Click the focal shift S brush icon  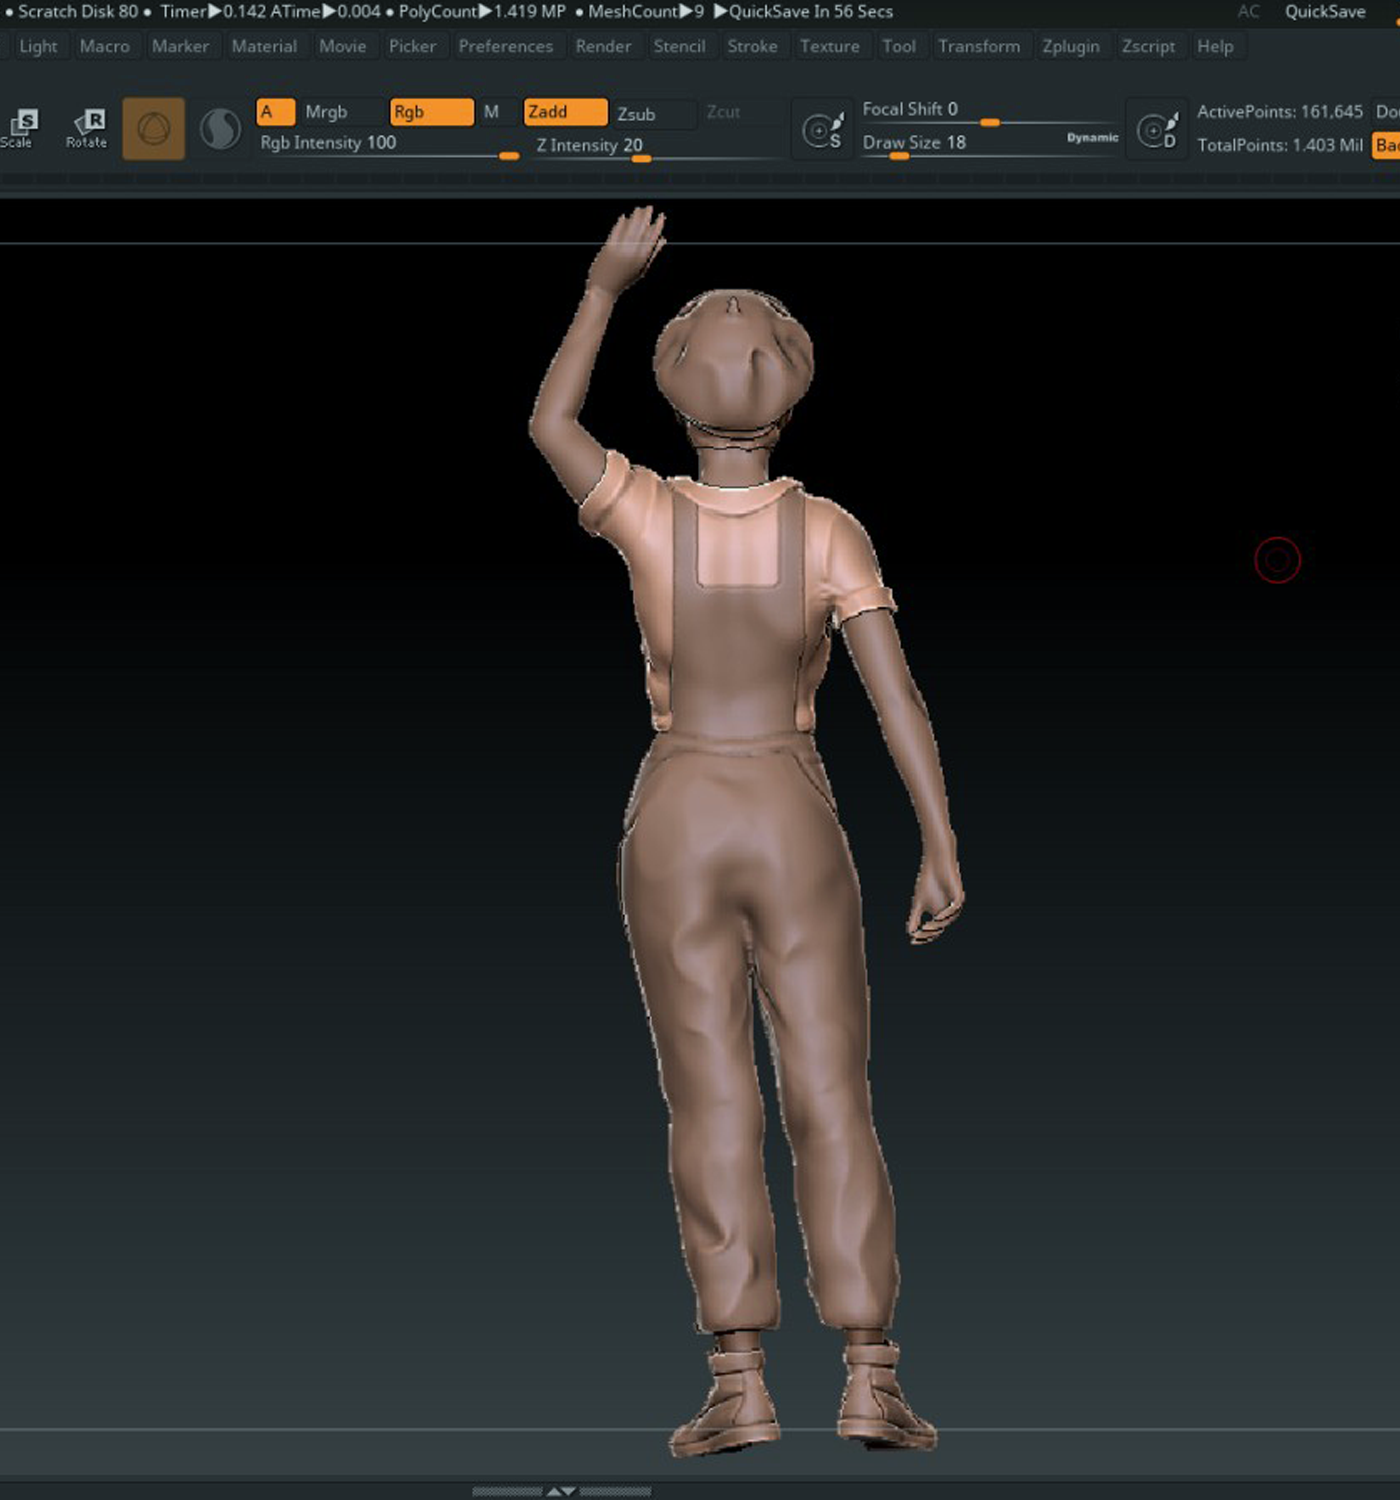tap(824, 130)
